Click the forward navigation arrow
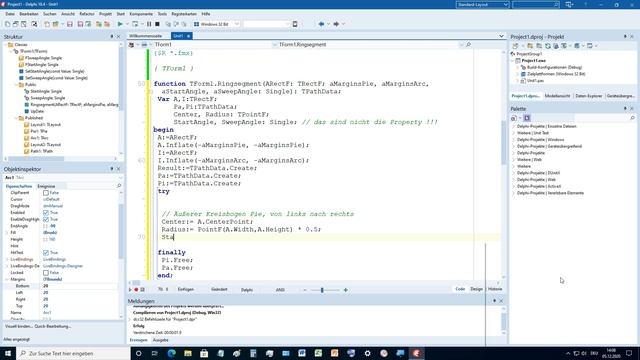 click(336, 24)
